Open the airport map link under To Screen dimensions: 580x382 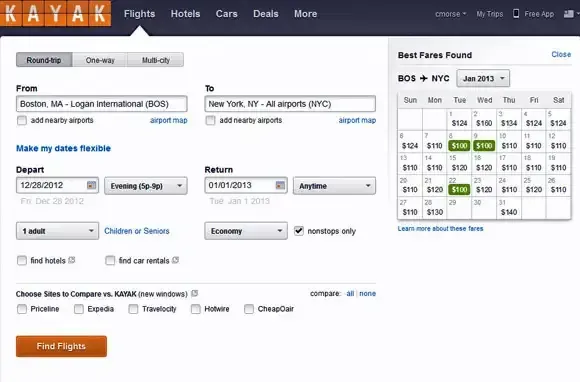pyautogui.click(x=357, y=121)
